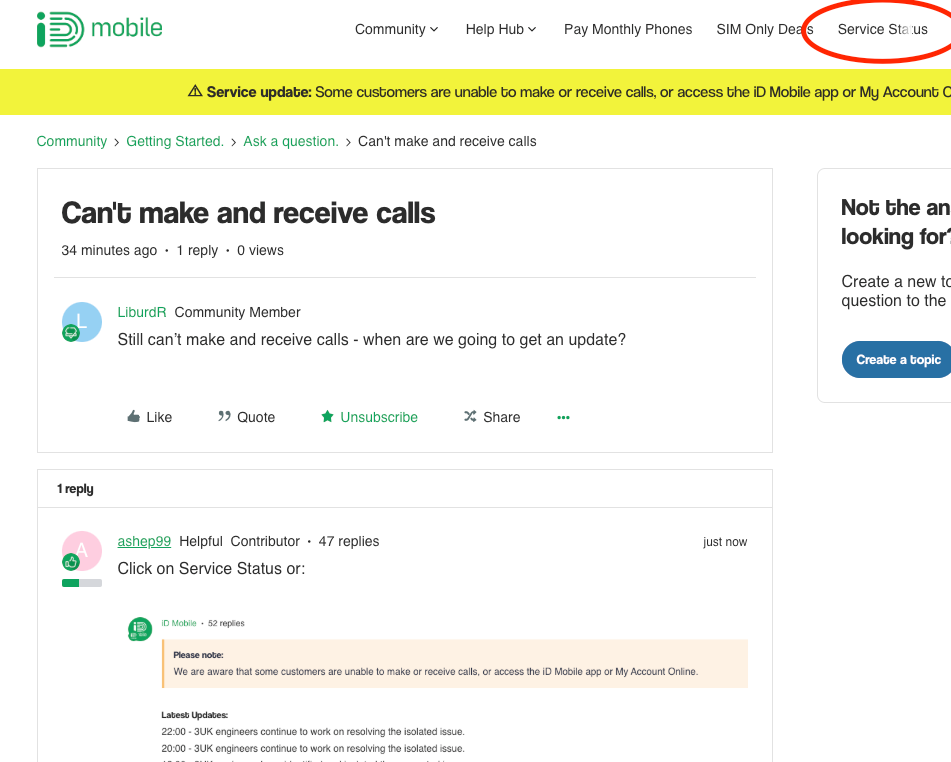Click LiburdR's avatar
This screenshot has width=951, height=762.
pyautogui.click(x=82, y=322)
